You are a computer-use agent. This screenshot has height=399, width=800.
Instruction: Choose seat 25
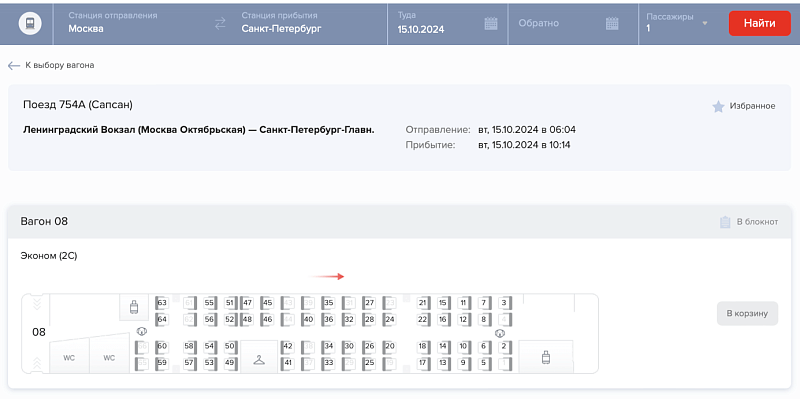[x=369, y=364]
